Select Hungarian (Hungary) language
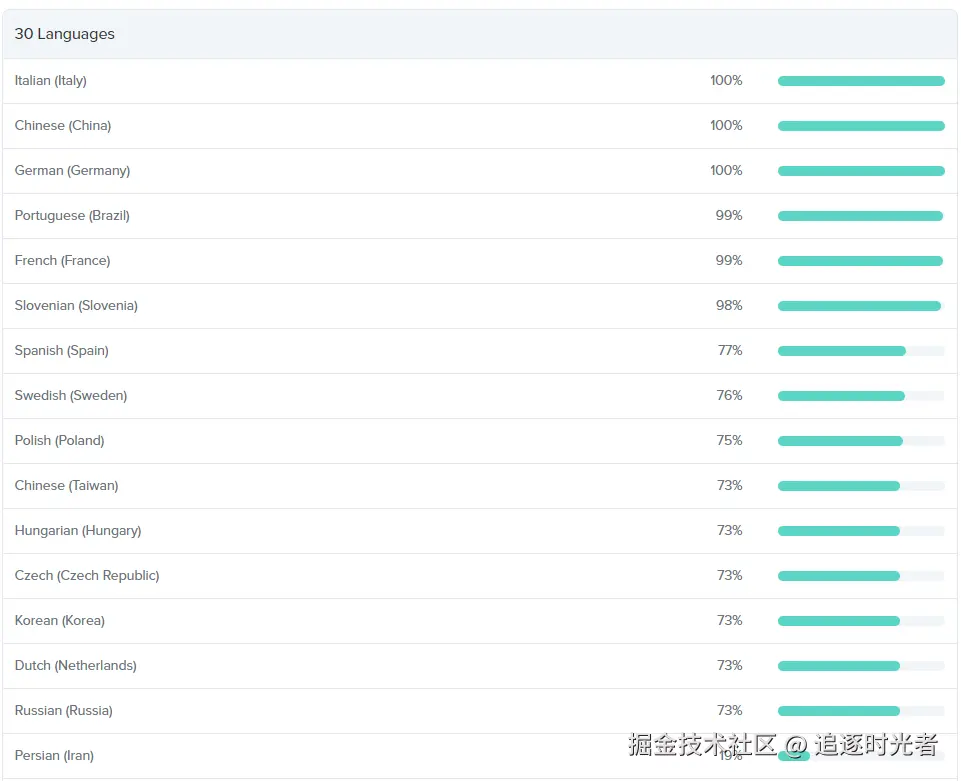 coord(78,531)
